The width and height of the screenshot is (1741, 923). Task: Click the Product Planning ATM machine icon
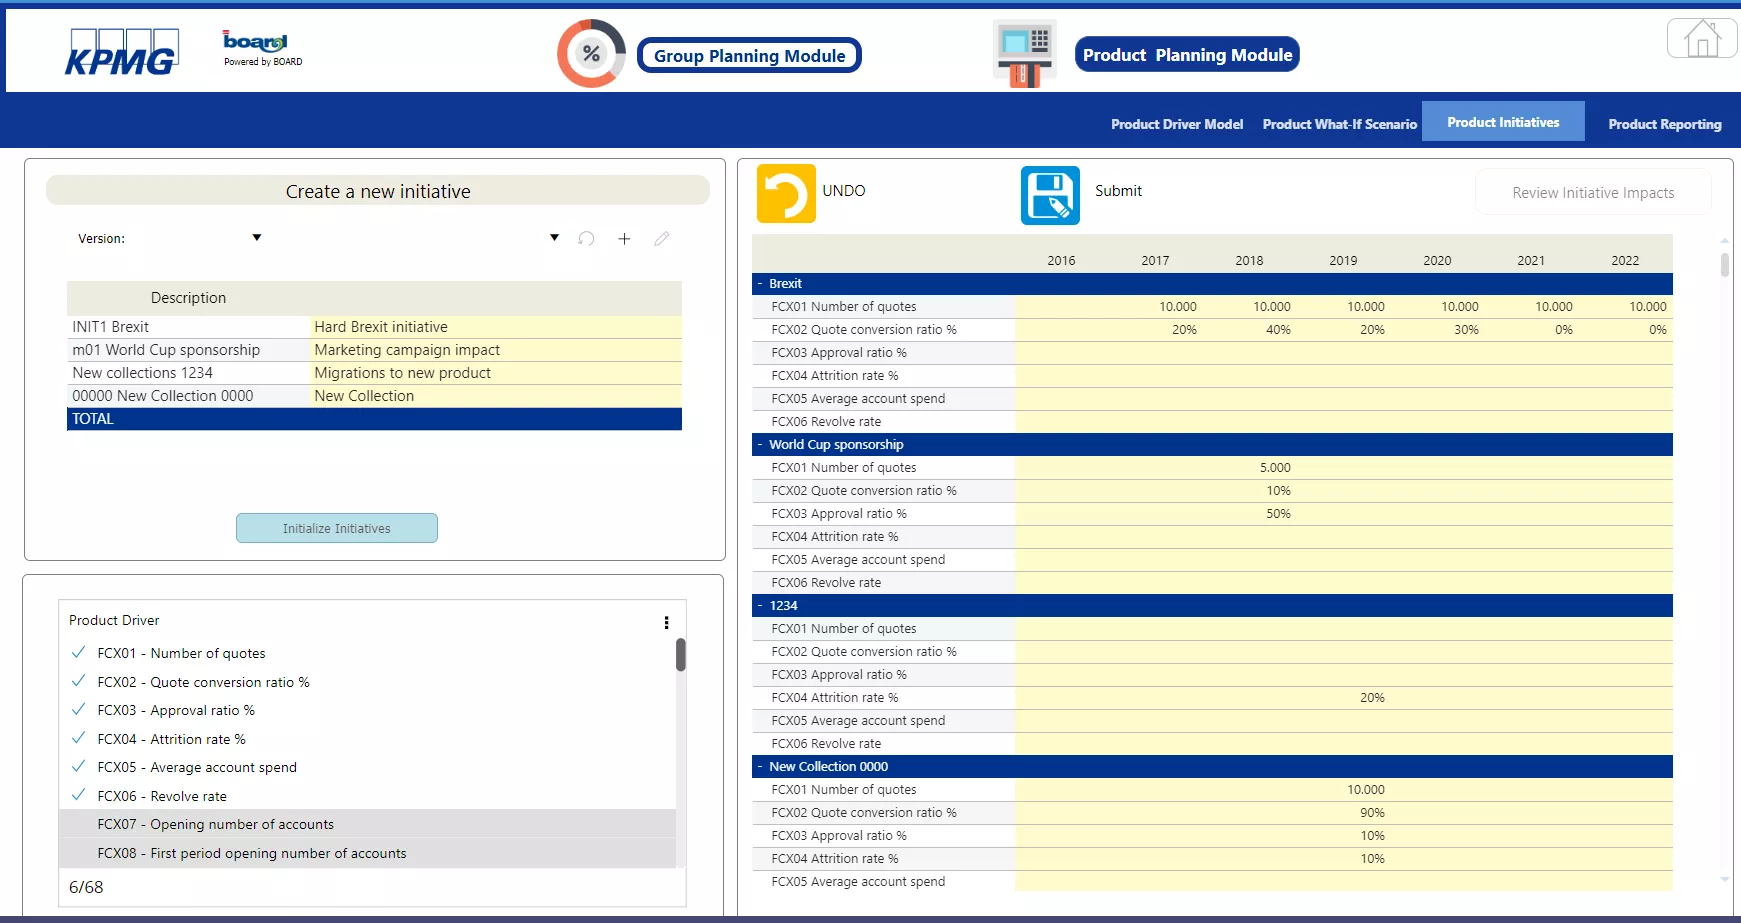(x=1024, y=54)
